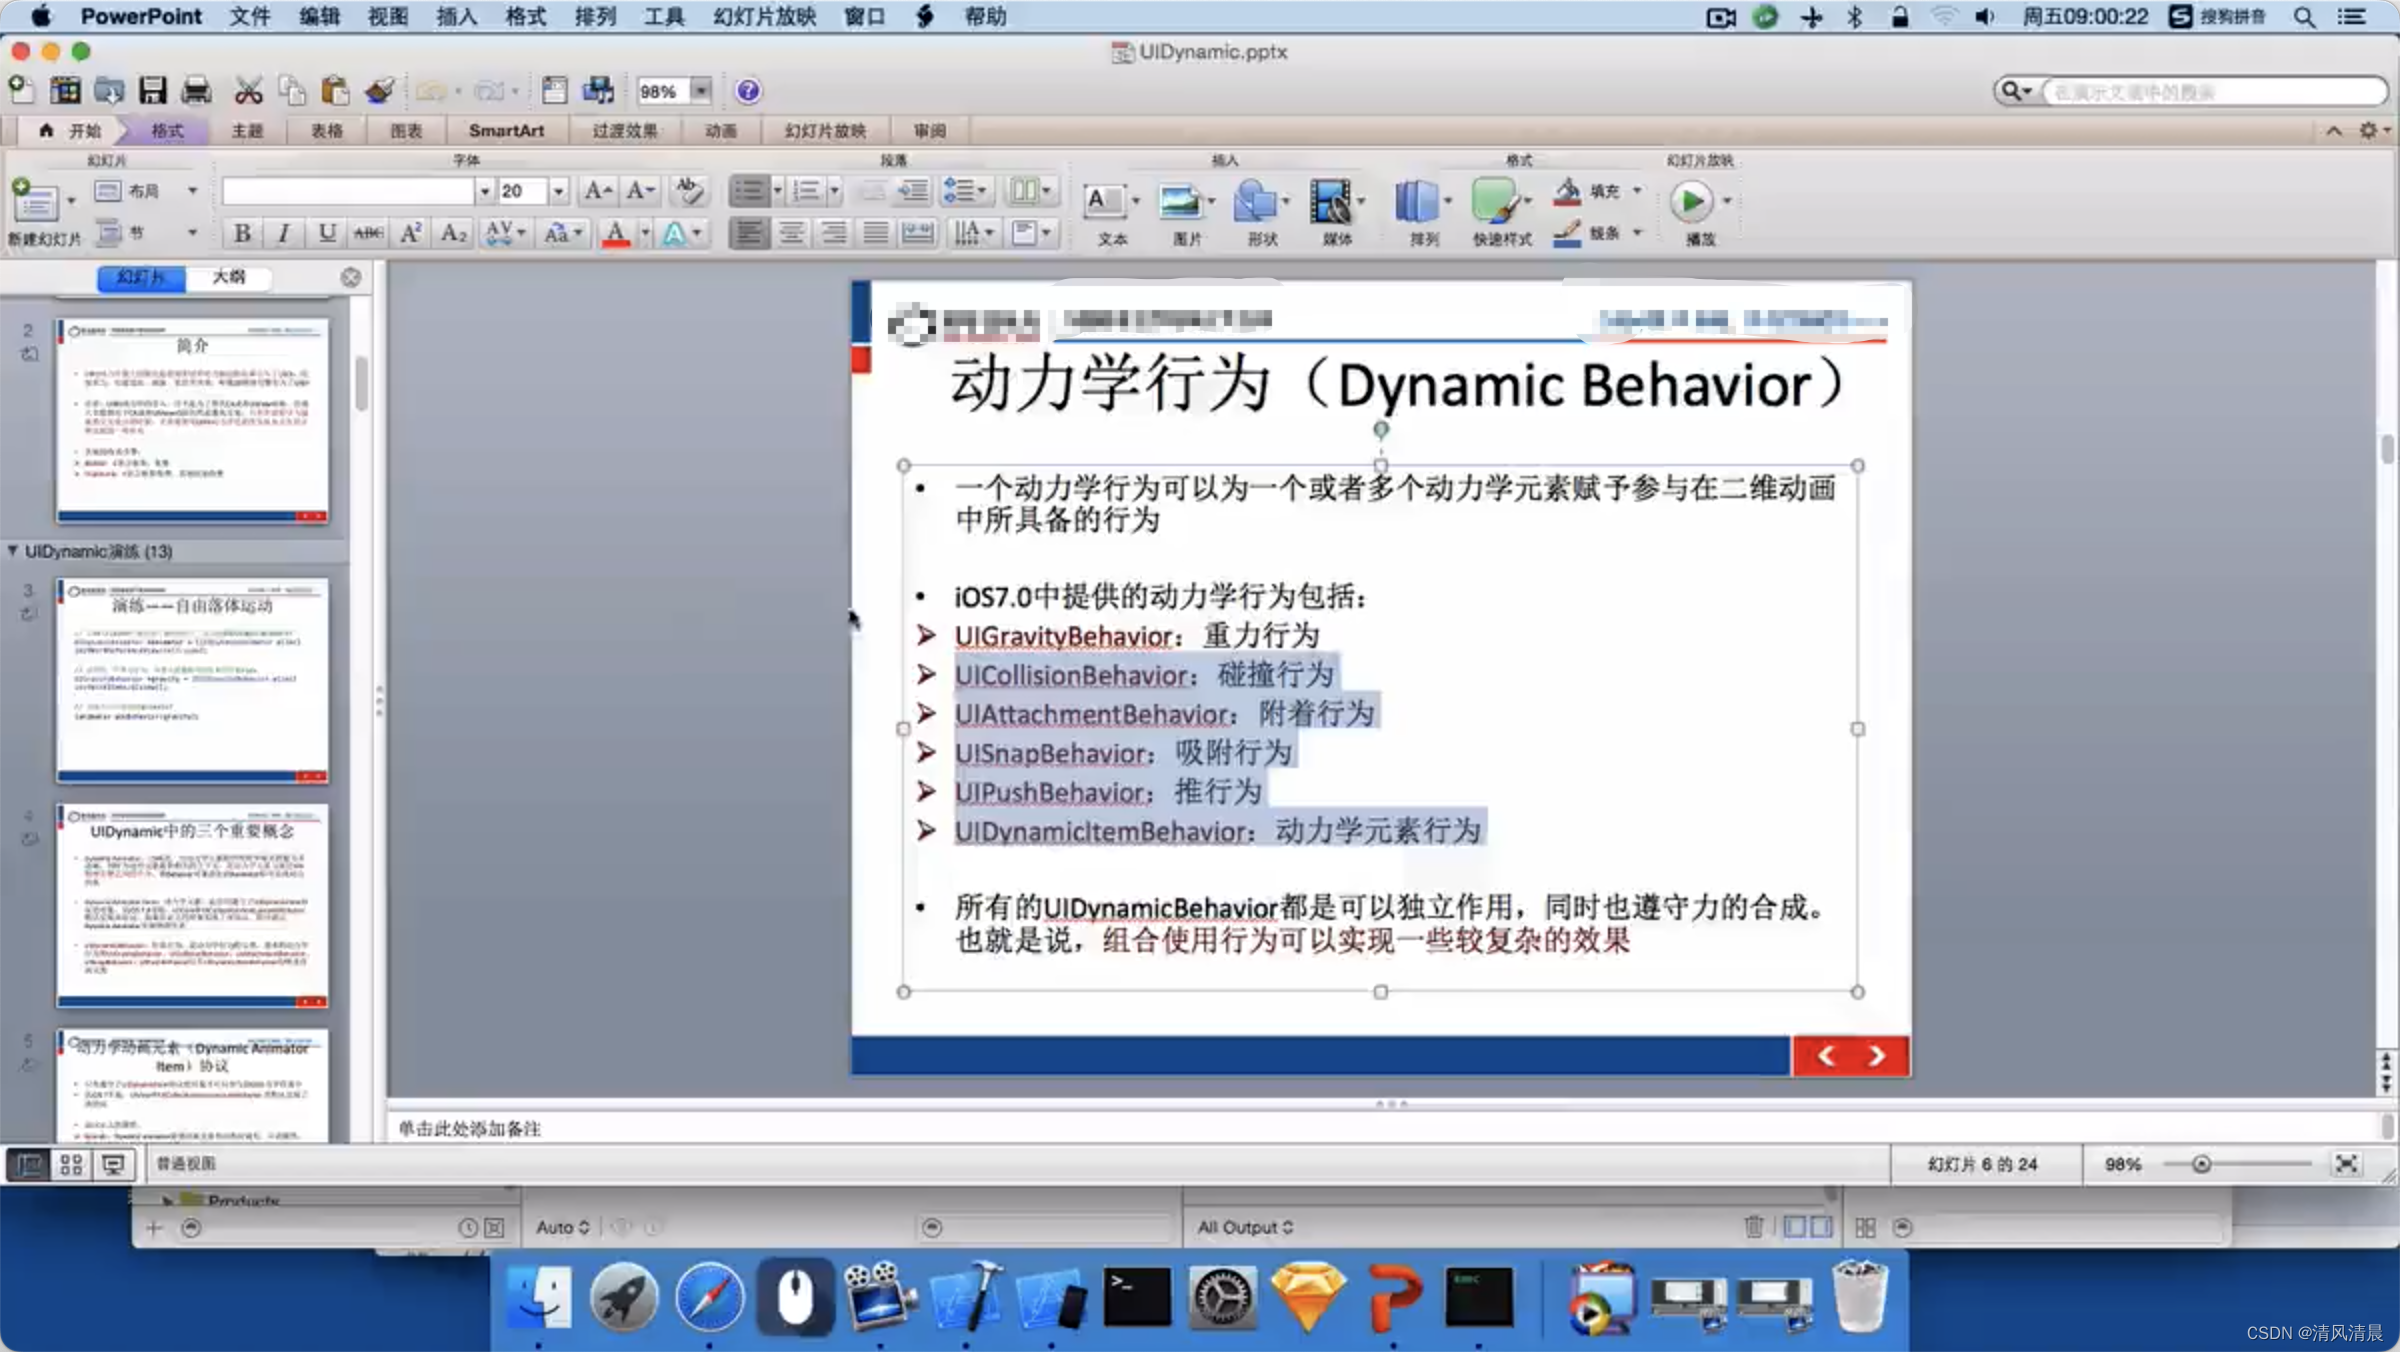
Task: Click the superscript A² icon
Action: click(x=410, y=233)
